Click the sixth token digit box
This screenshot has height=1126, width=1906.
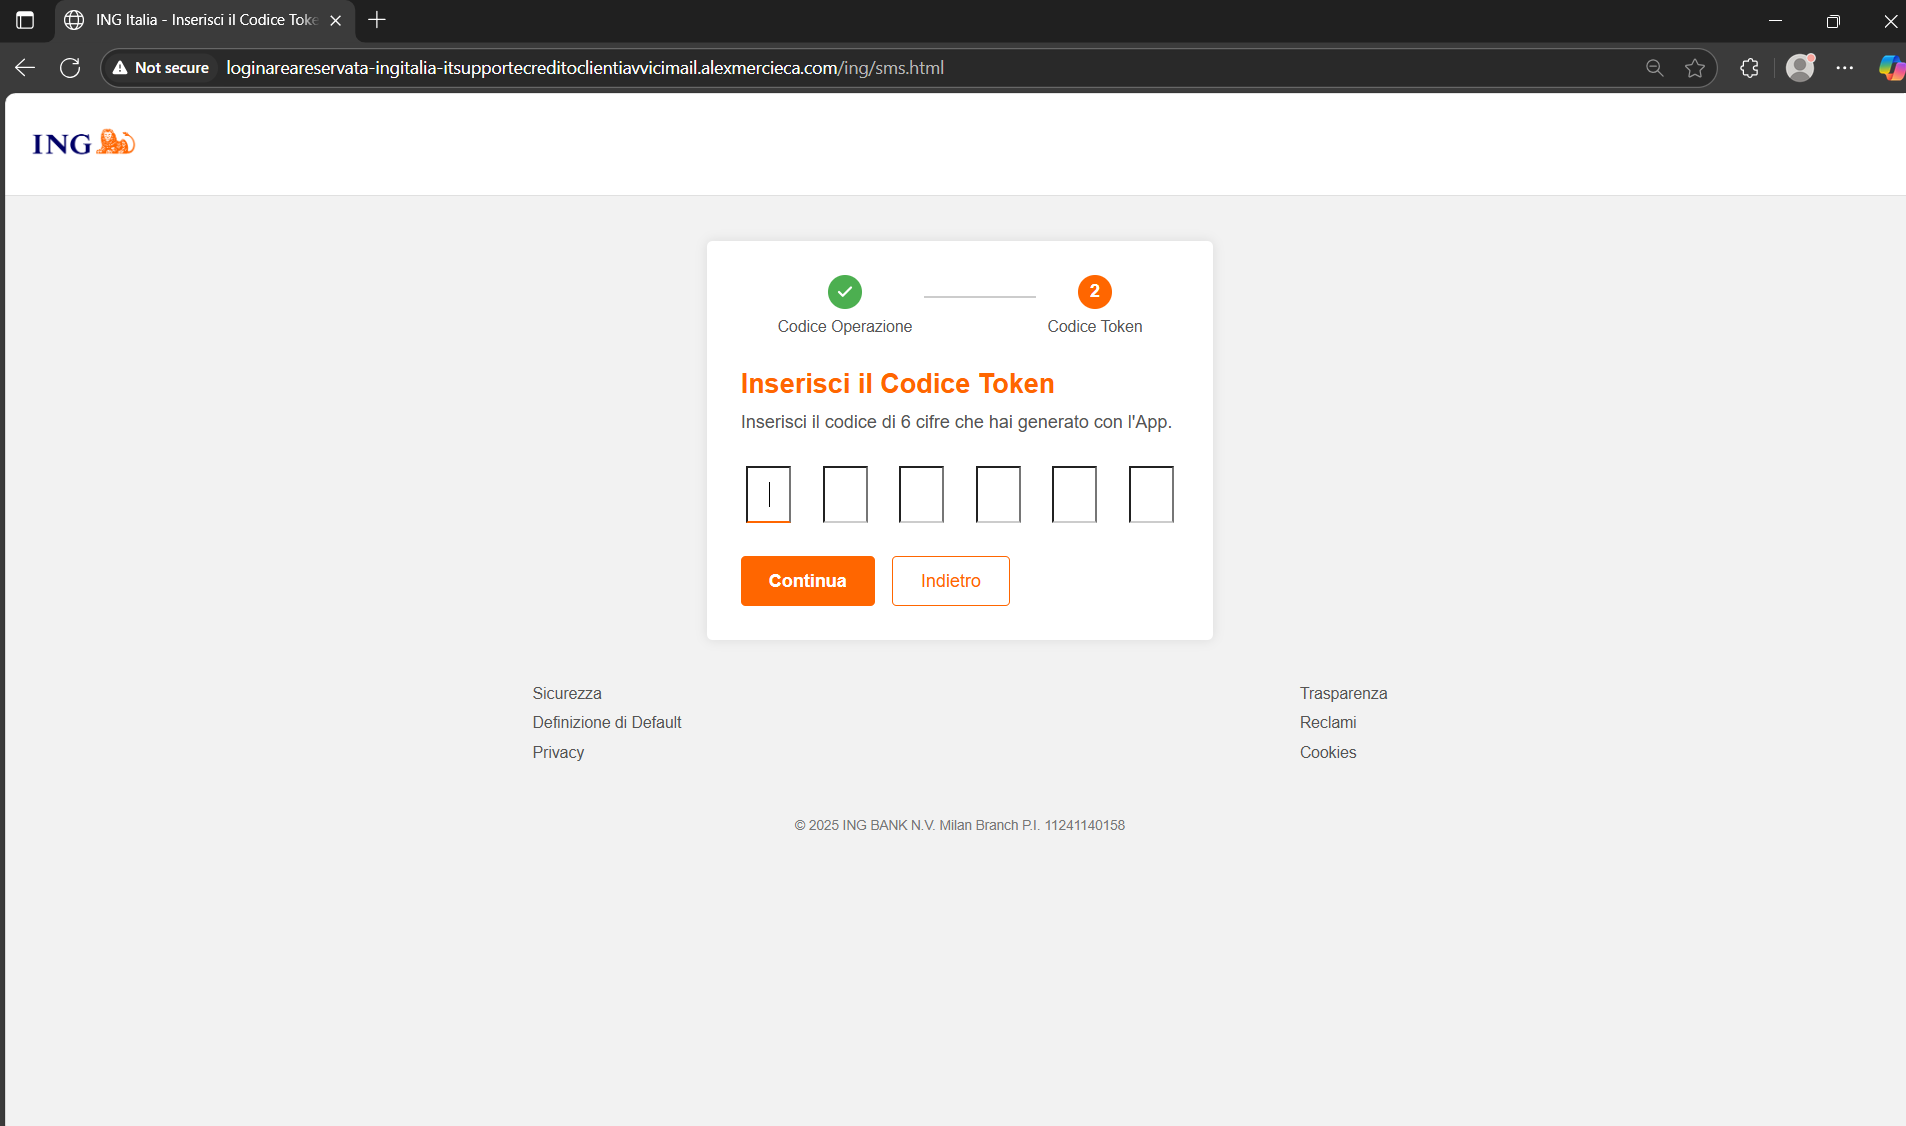[x=1151, y=494]
